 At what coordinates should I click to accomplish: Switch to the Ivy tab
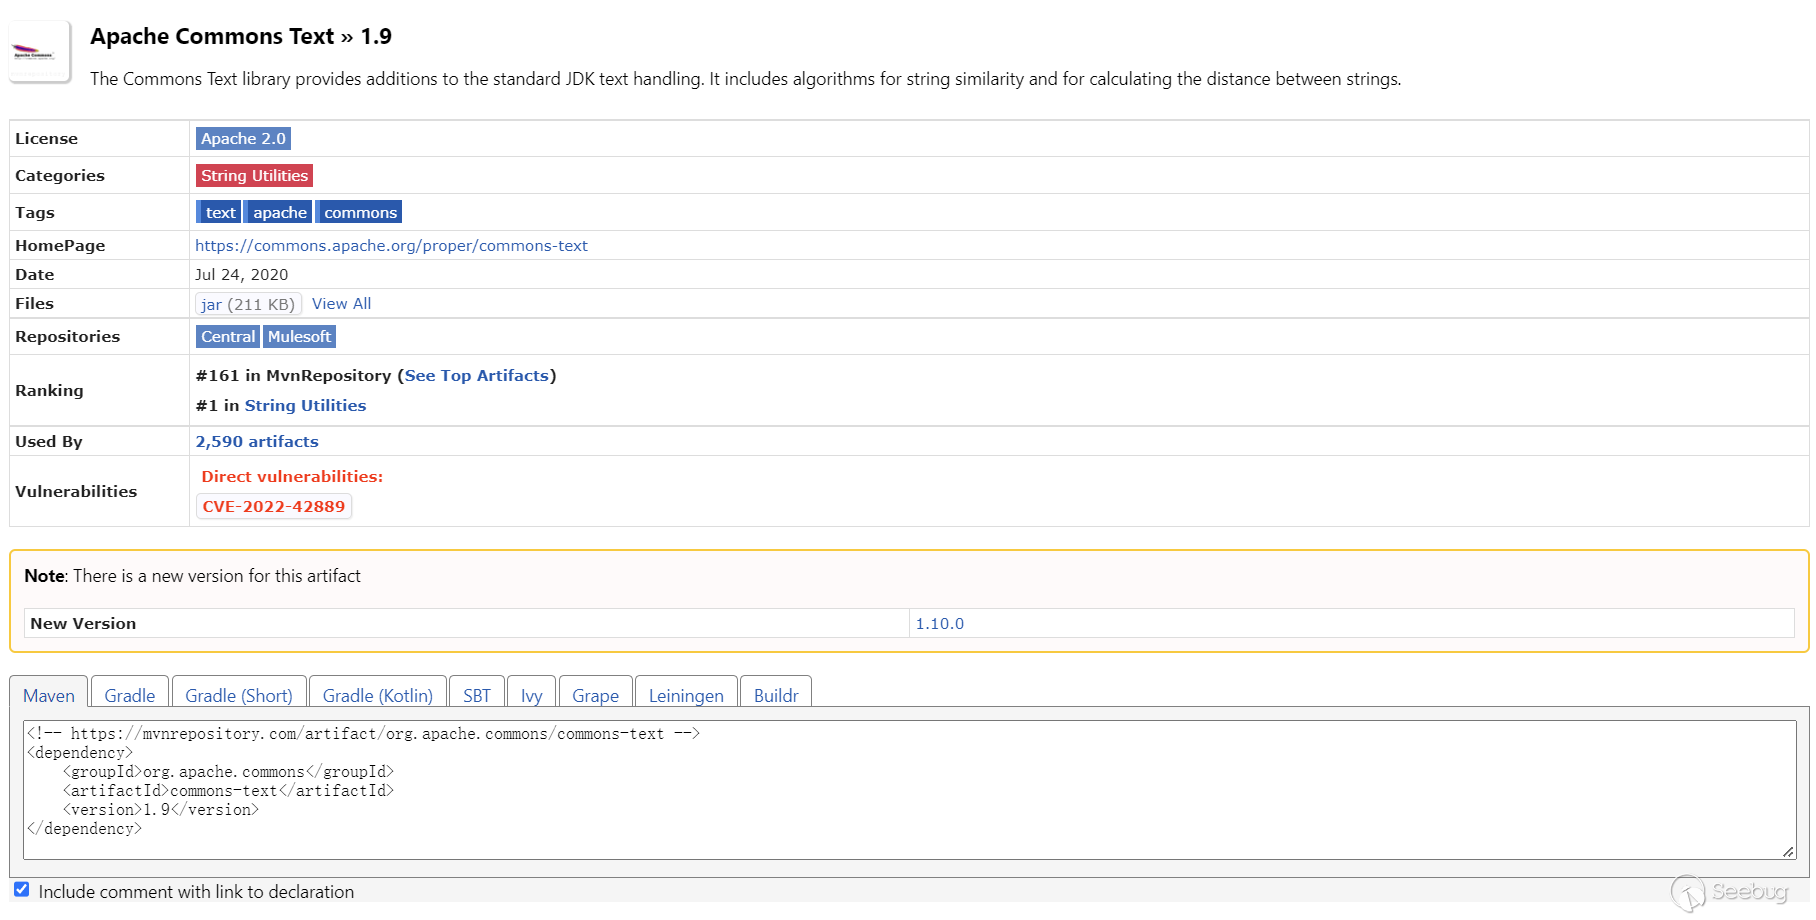[x=532, y=694]
